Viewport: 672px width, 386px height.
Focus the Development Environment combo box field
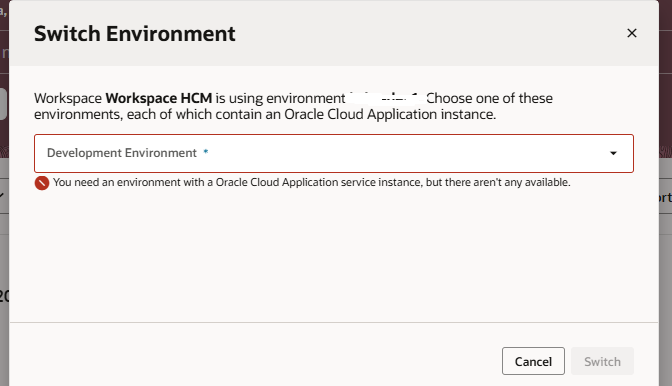click(334, 153)
